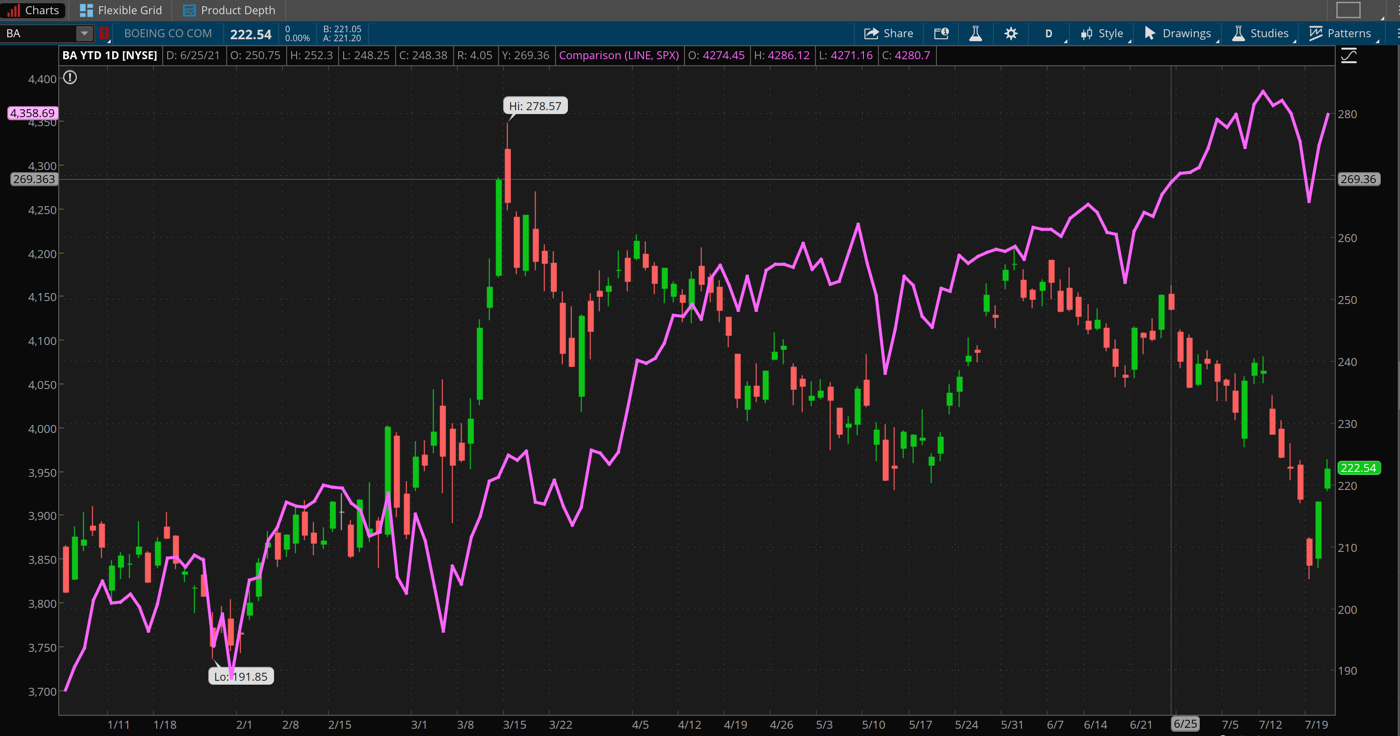Switch to the Charts tab

coord(34,10)
